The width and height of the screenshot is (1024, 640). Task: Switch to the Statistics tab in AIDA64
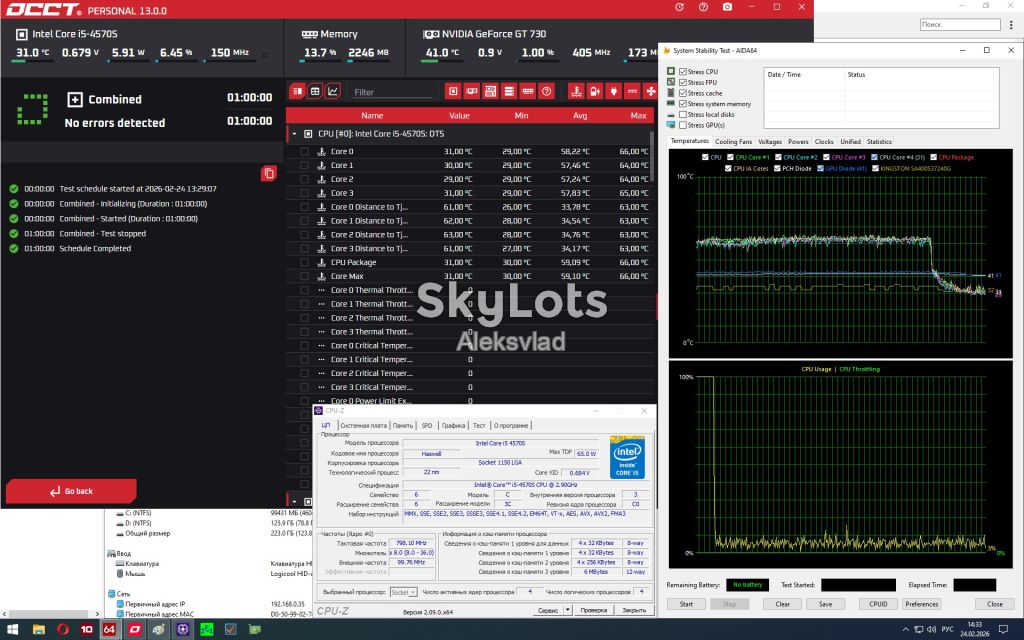click(x=879, y=142)
